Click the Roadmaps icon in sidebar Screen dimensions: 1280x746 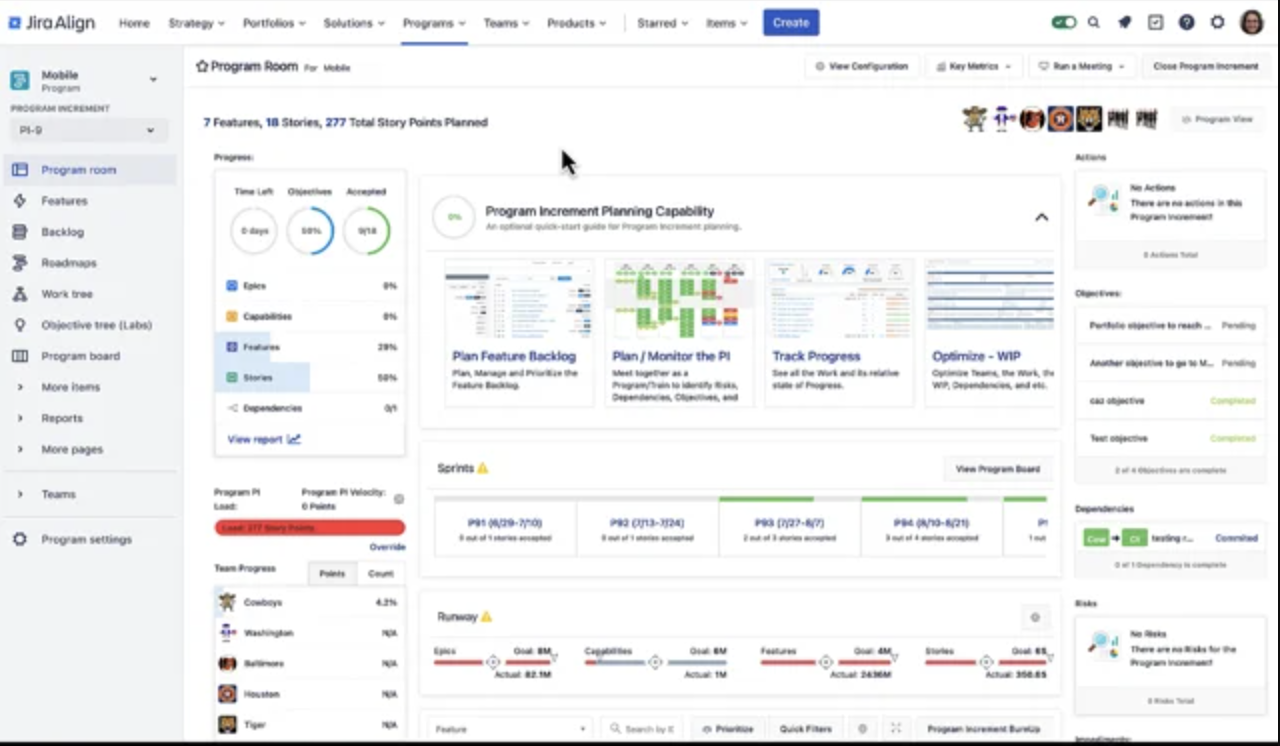coord(19,263)
